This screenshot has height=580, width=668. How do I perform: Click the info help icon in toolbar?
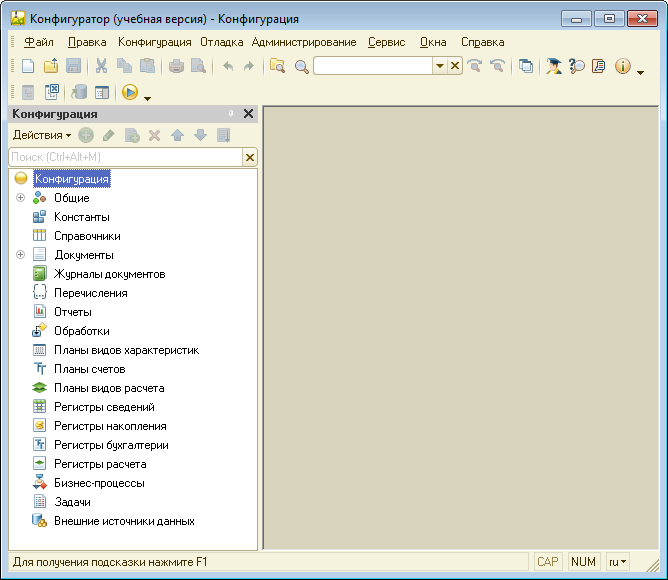coord(623,66)
